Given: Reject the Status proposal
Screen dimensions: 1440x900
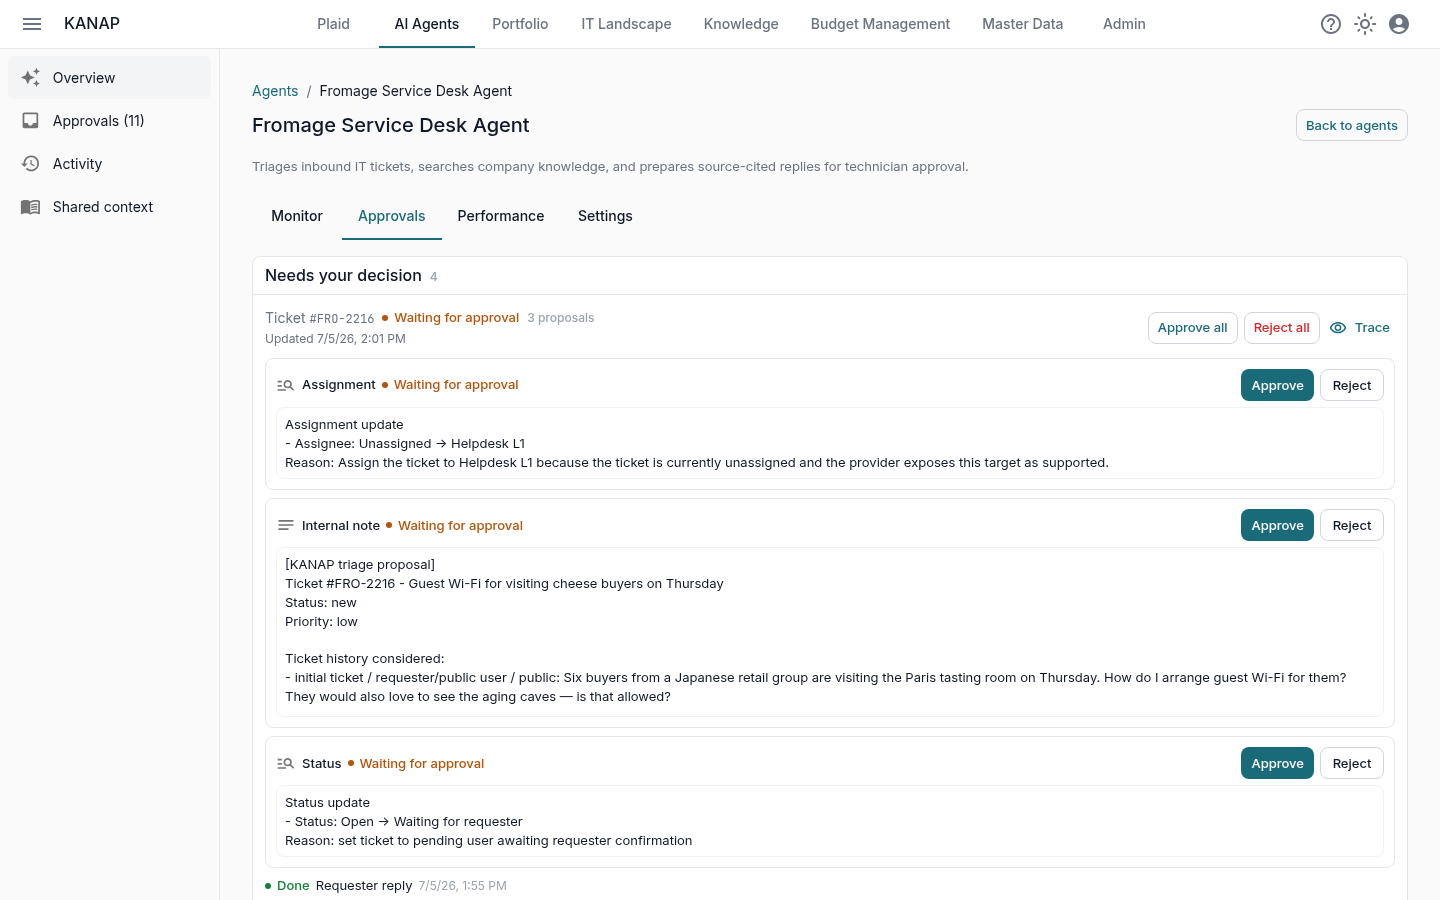Looking at the screenshot, I should (x=1352, y=763).
